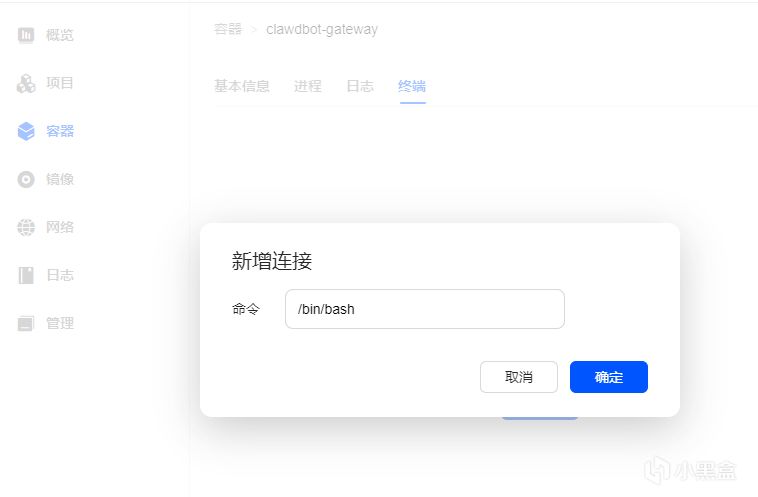758x497 pixels.
Task: Focus the 命令 input with /bin/bash
Action: coord(425,309)
